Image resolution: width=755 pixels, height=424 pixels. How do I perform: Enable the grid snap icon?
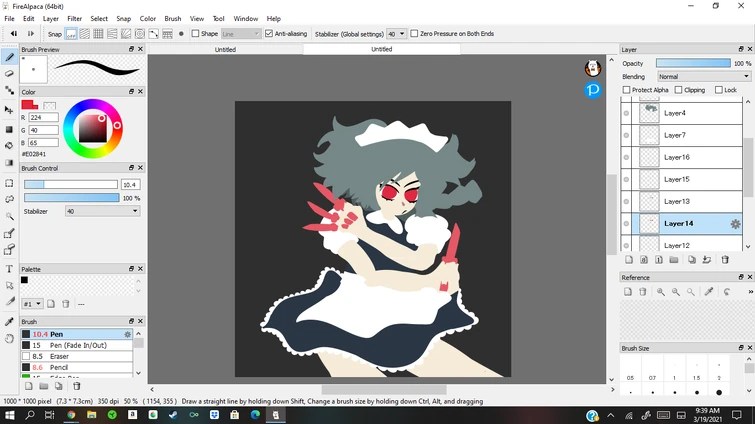(x=98, y=34)
